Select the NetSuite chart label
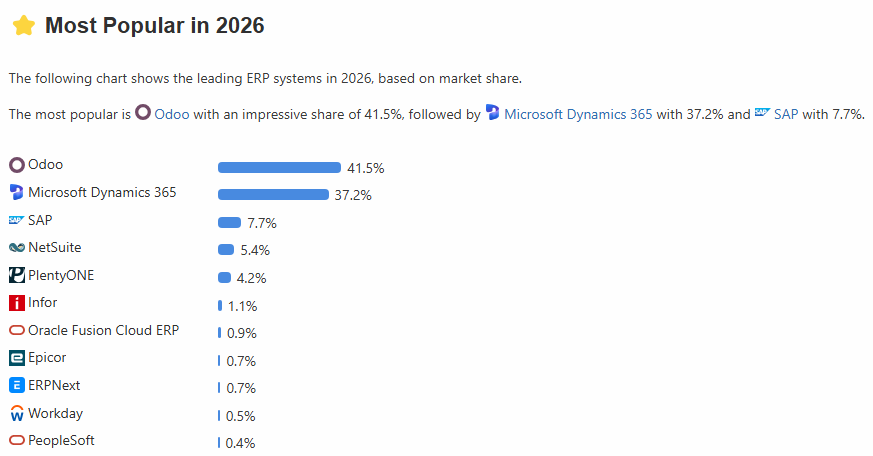This screenshot has height=456, width=873. (55, 247)
